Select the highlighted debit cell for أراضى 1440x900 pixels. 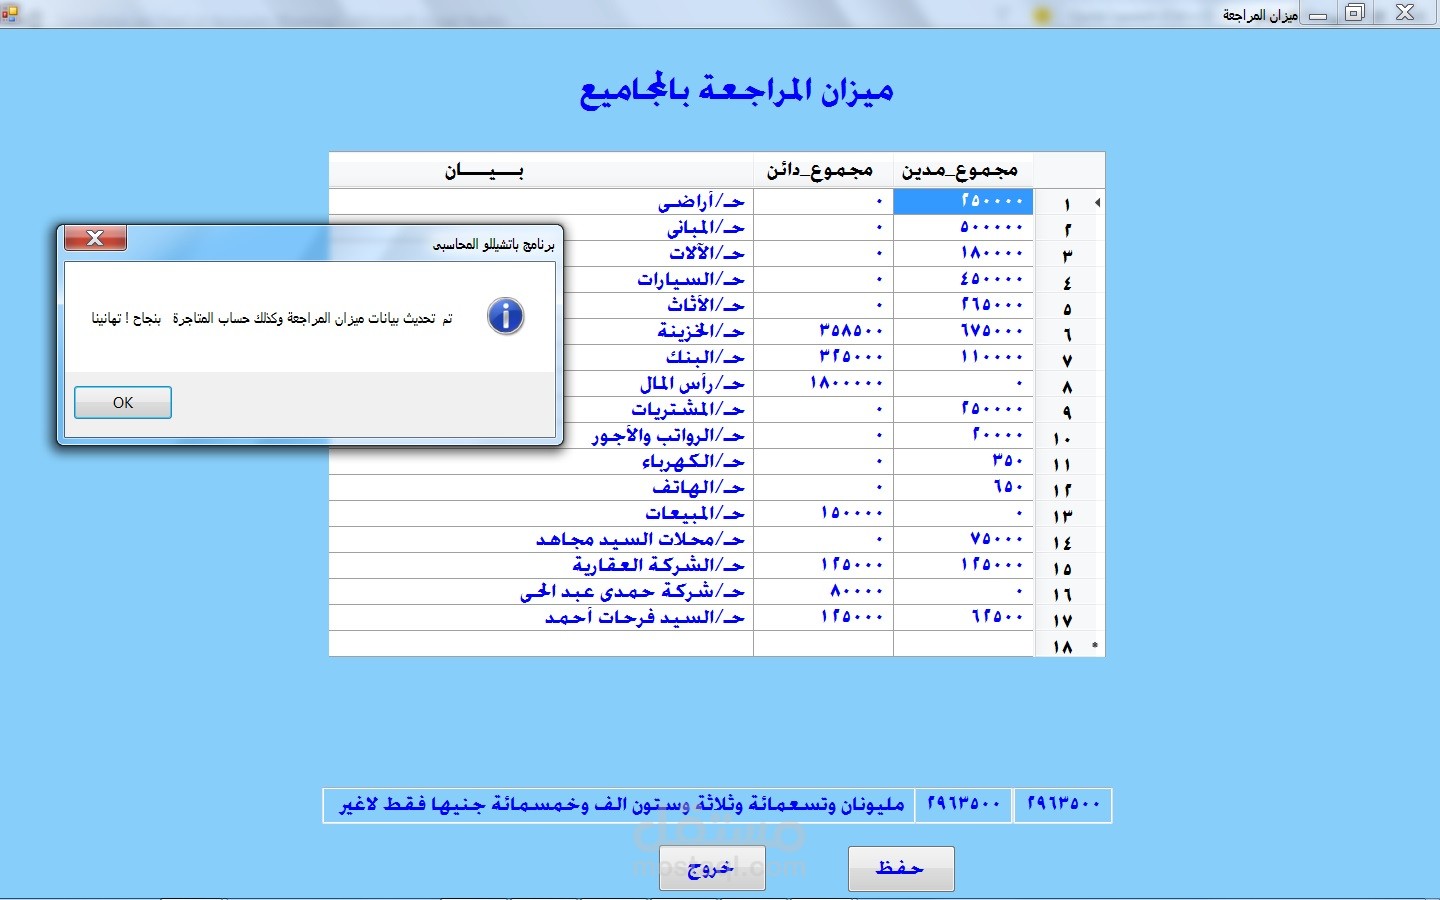[x=963, y=202]
